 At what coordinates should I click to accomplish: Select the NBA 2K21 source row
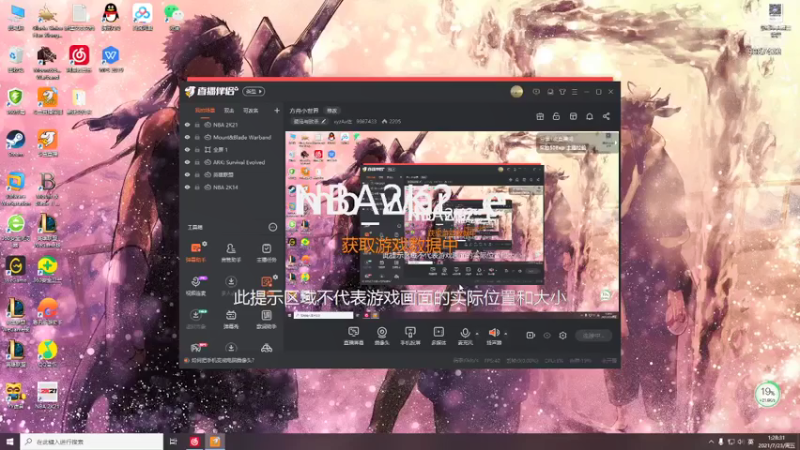232,124
